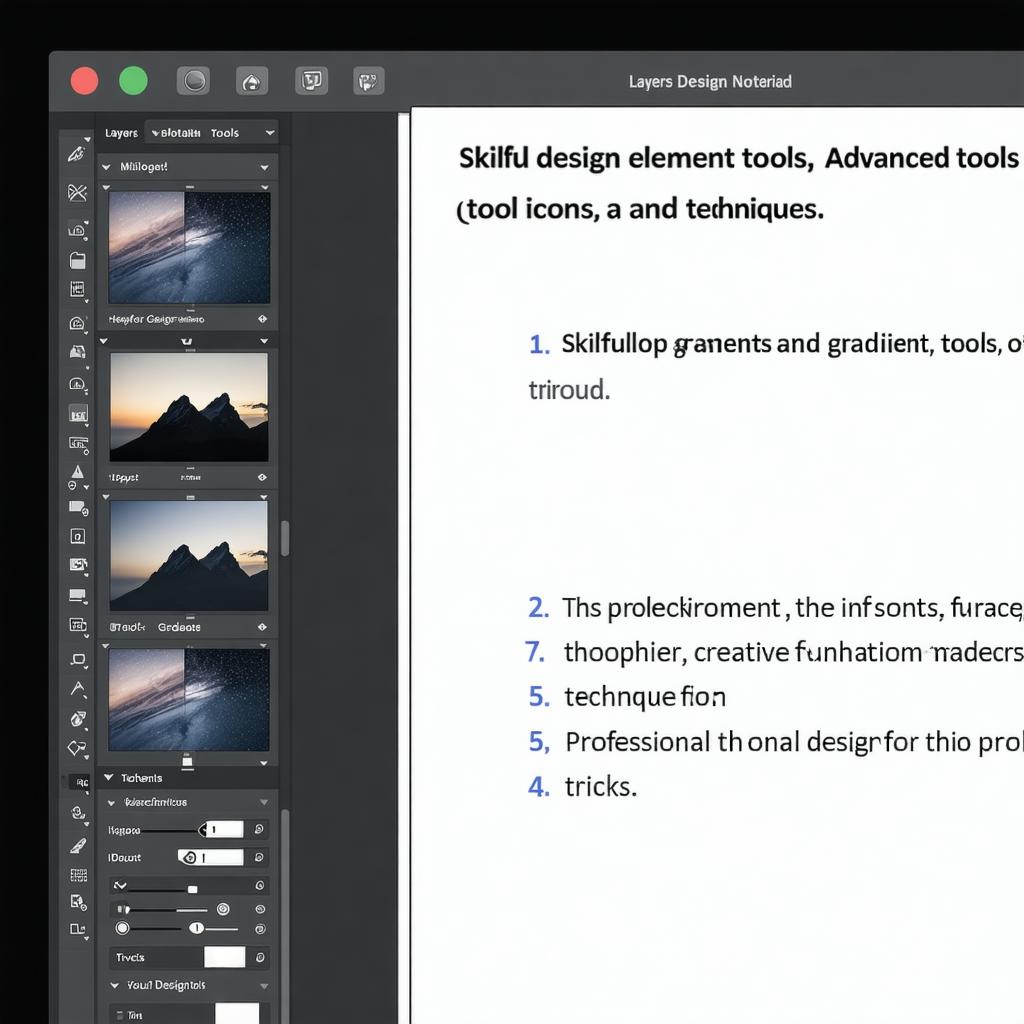Switch to the Layers tab
The width and height of the screenshot is (1024, 1024).
121,133
